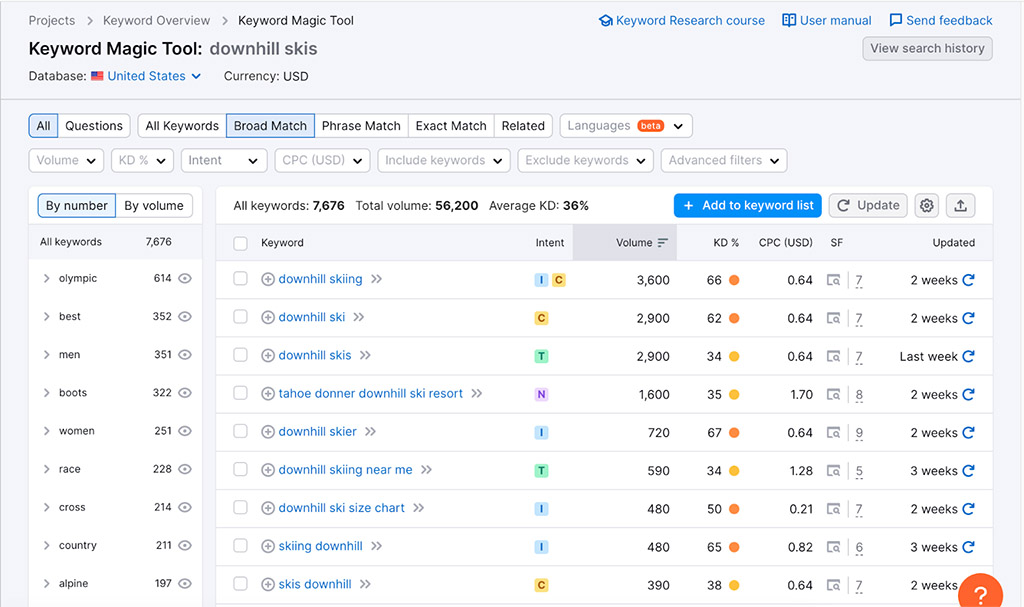1024x607 pixels.
Task: Open SERP features icon for downhill ski
Action: tap(833, 319)
